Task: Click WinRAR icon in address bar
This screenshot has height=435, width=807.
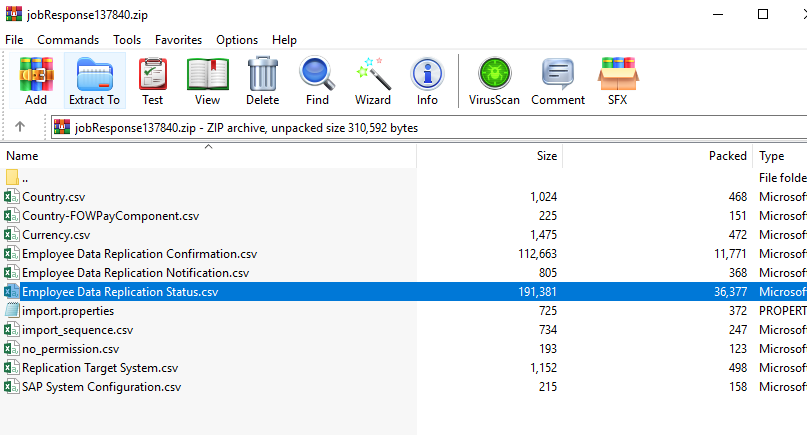Action: (x=62, y=127)
